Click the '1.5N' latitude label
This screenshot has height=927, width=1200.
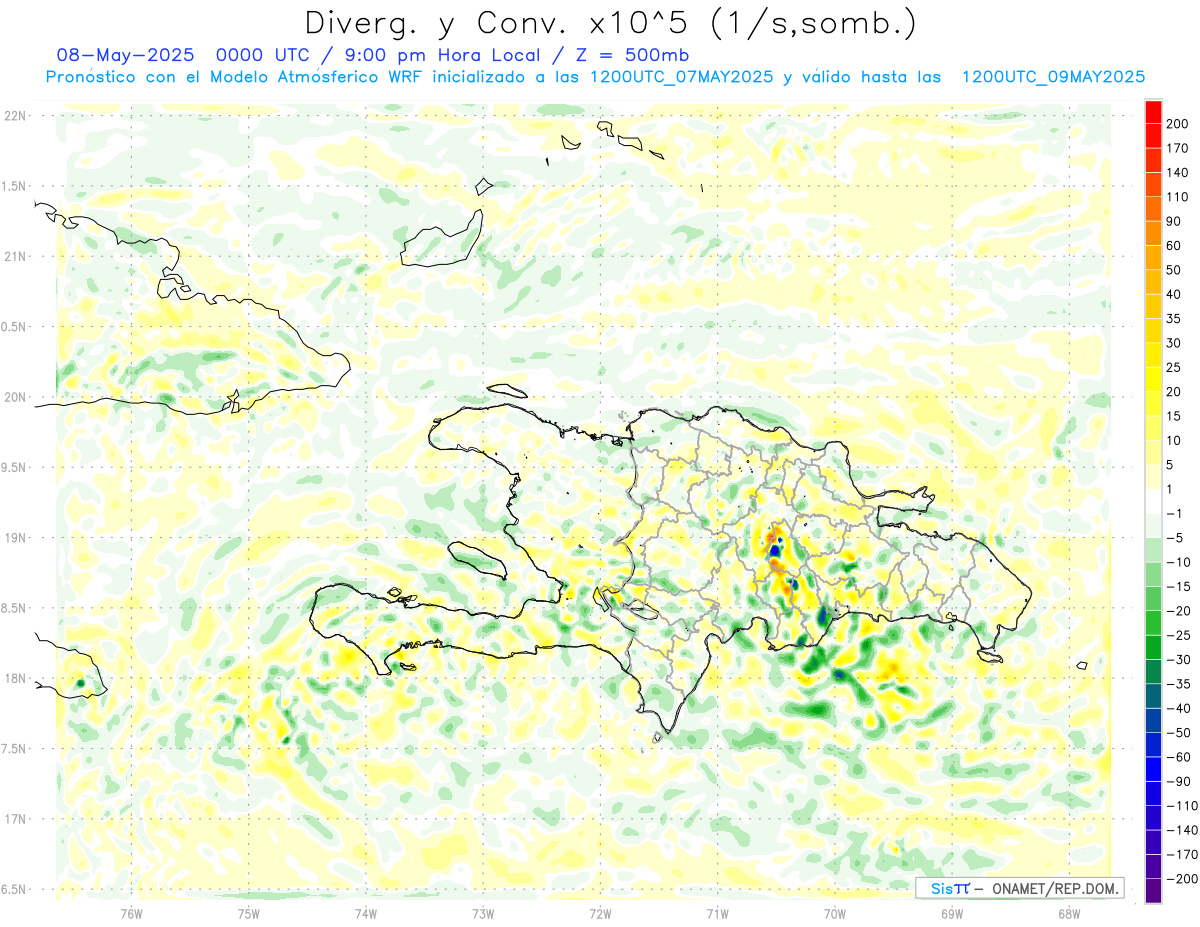[15, 186]
